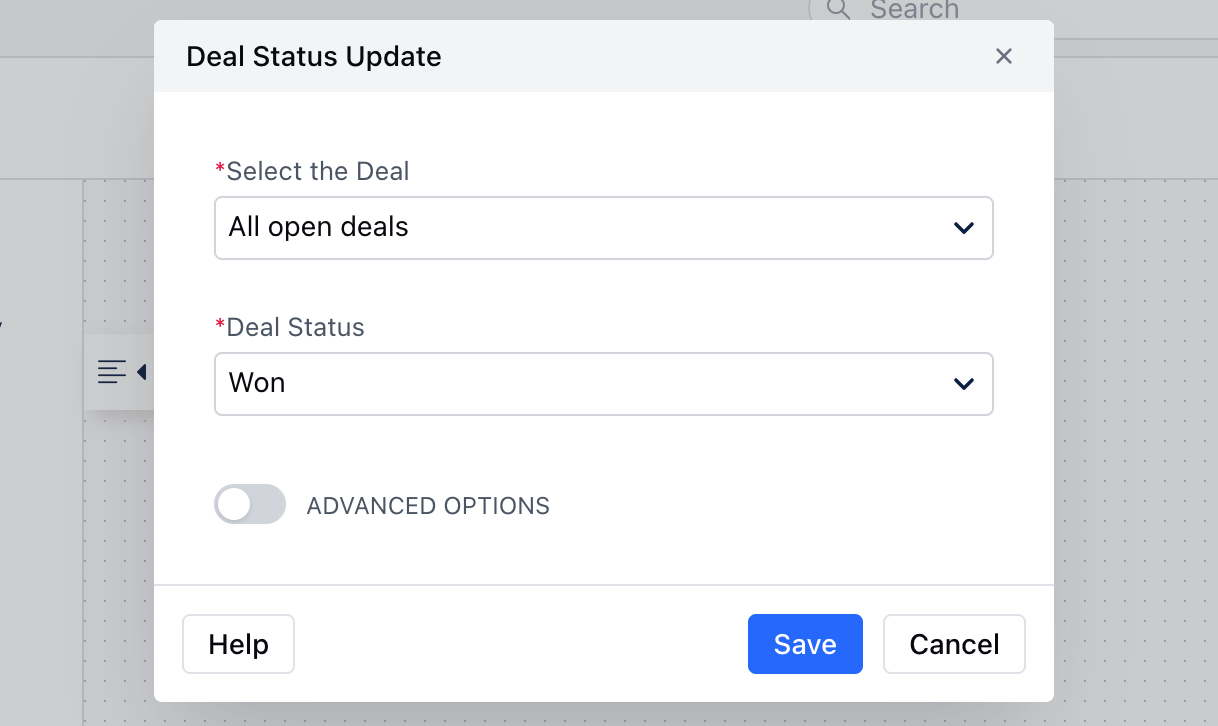Click the Deal Status Update title
1218x726 pixels.
point(314,57)
